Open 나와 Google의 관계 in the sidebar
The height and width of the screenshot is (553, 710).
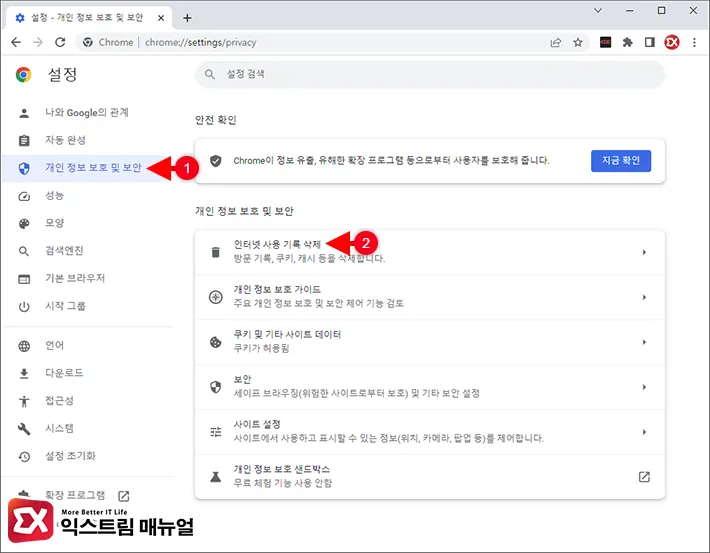[87, 113]
